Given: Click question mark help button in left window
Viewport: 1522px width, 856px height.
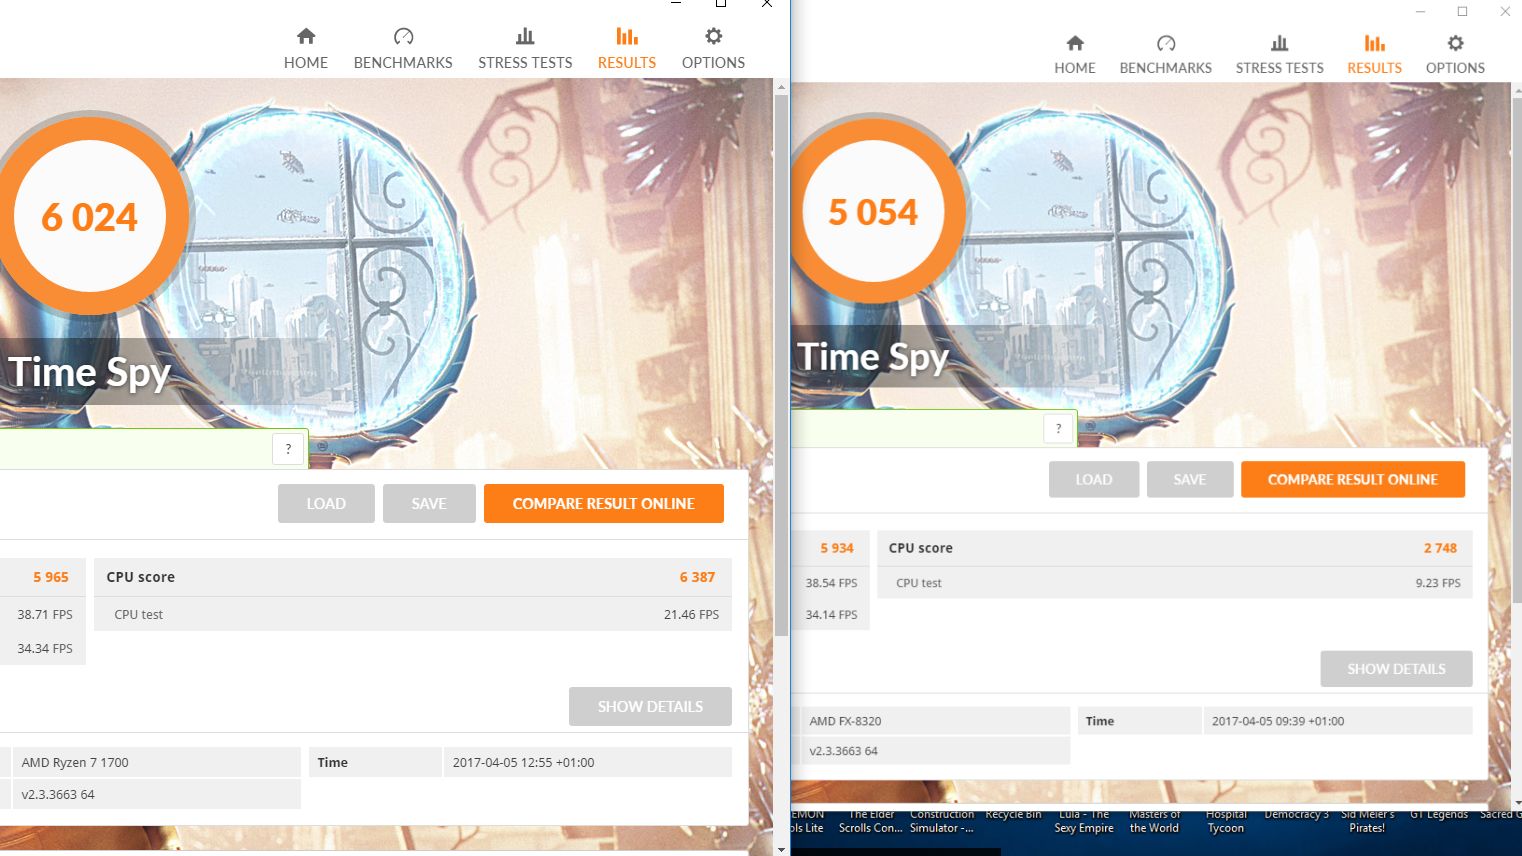Looking at the screenshot, I should tap(288, 449).
